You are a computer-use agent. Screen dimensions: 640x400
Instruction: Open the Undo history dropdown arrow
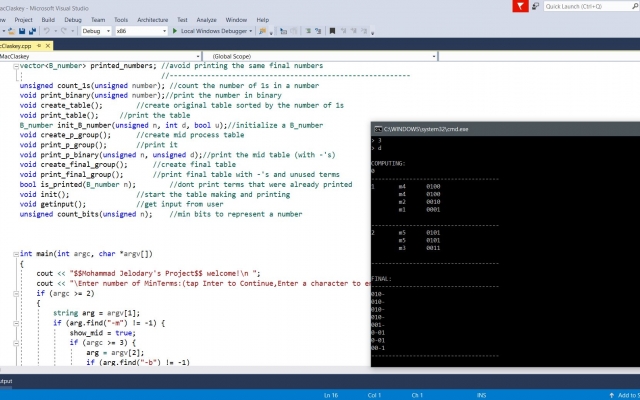point(56,31)
